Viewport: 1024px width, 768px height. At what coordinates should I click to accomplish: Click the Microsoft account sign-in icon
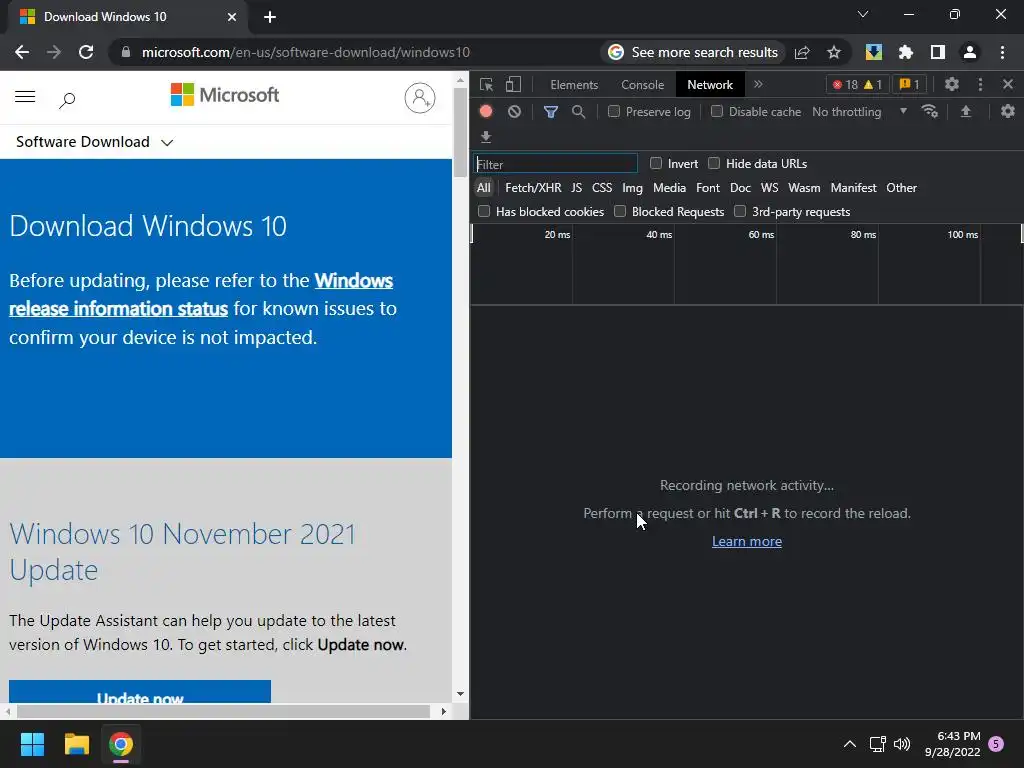(x=420, y=98)
